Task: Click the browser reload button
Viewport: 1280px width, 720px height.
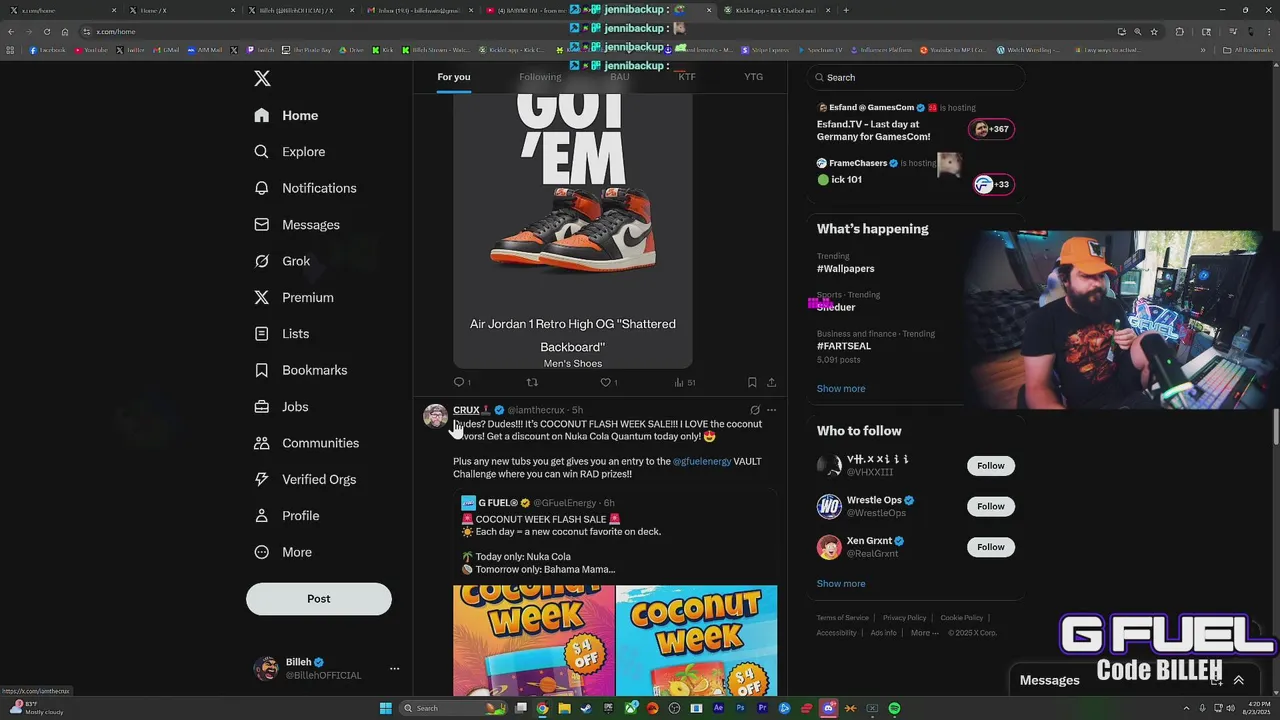Action: [x=46, y=32]
